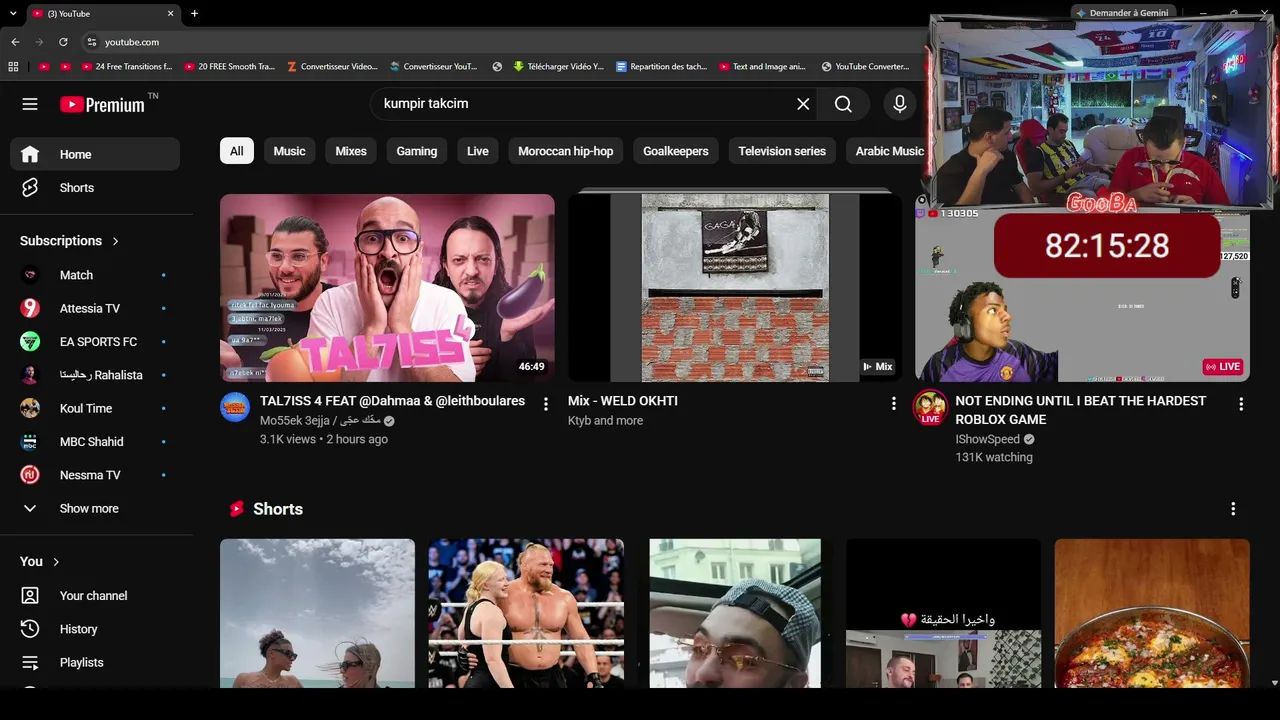Open the 'Télécharger Vidéo Y...' bookmark
Image resolution: width=1280 pixels, height=720 pixels.
coord(558,67)
